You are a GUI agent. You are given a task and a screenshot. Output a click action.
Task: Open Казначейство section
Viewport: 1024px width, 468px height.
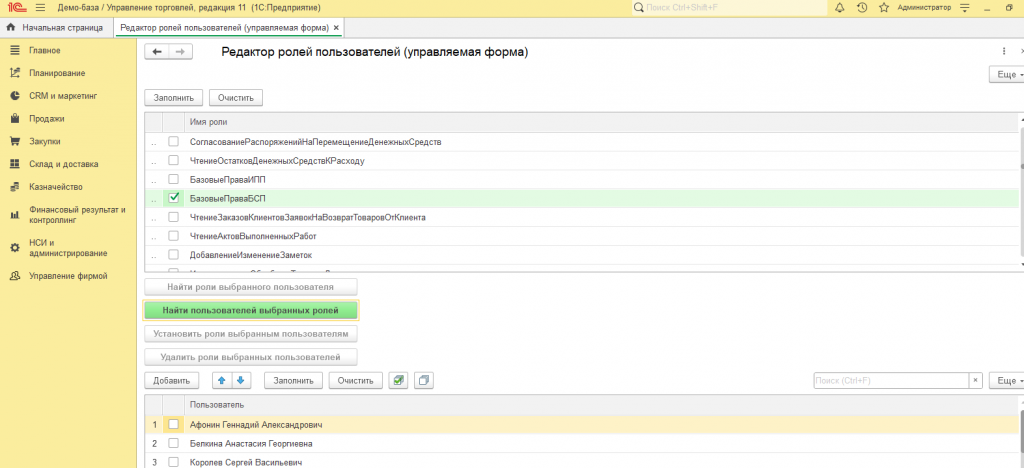point(56,187)
